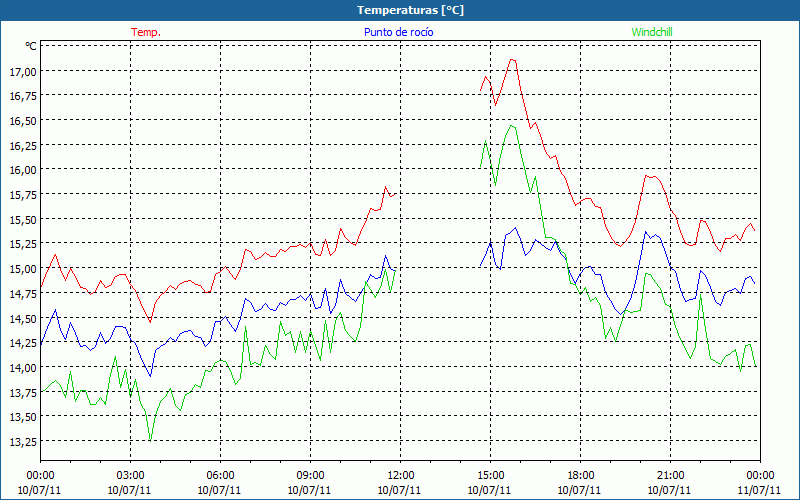This screenshot has height=500, width=800.
Task: Click the 14,50 y-axis value
Action: tap(23, 319)
